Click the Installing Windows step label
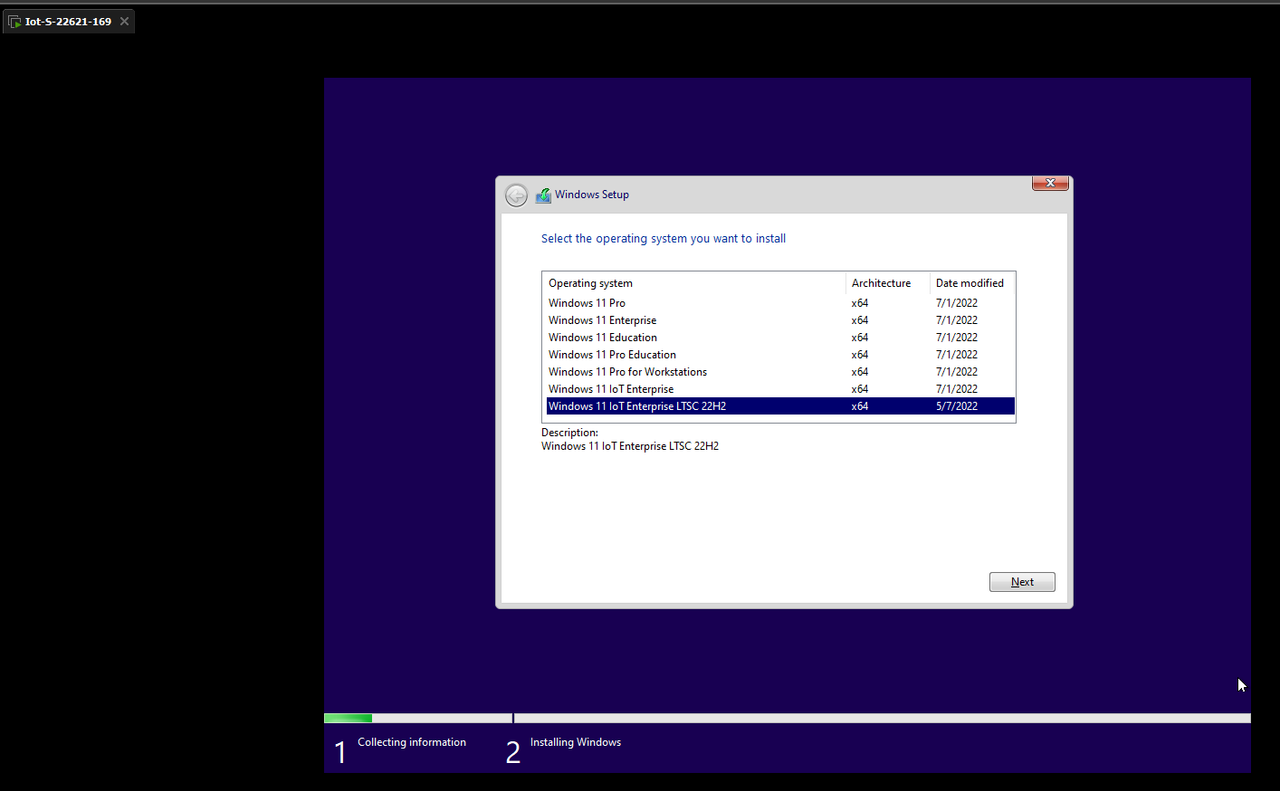 click(x=575, y=742)
